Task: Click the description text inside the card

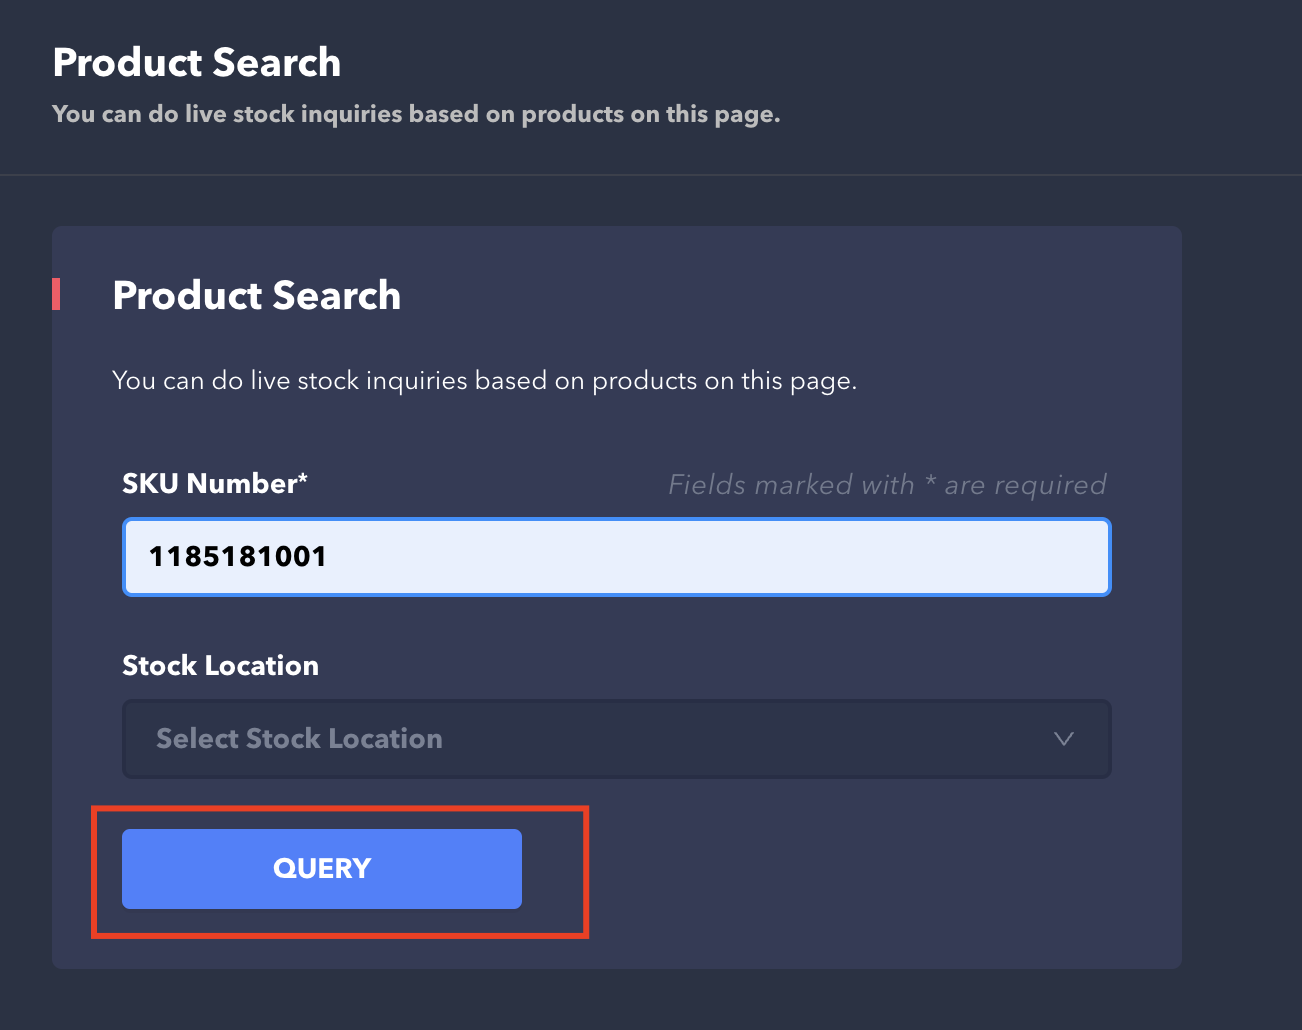Action: pyautogui.click(x=484, y=381)
